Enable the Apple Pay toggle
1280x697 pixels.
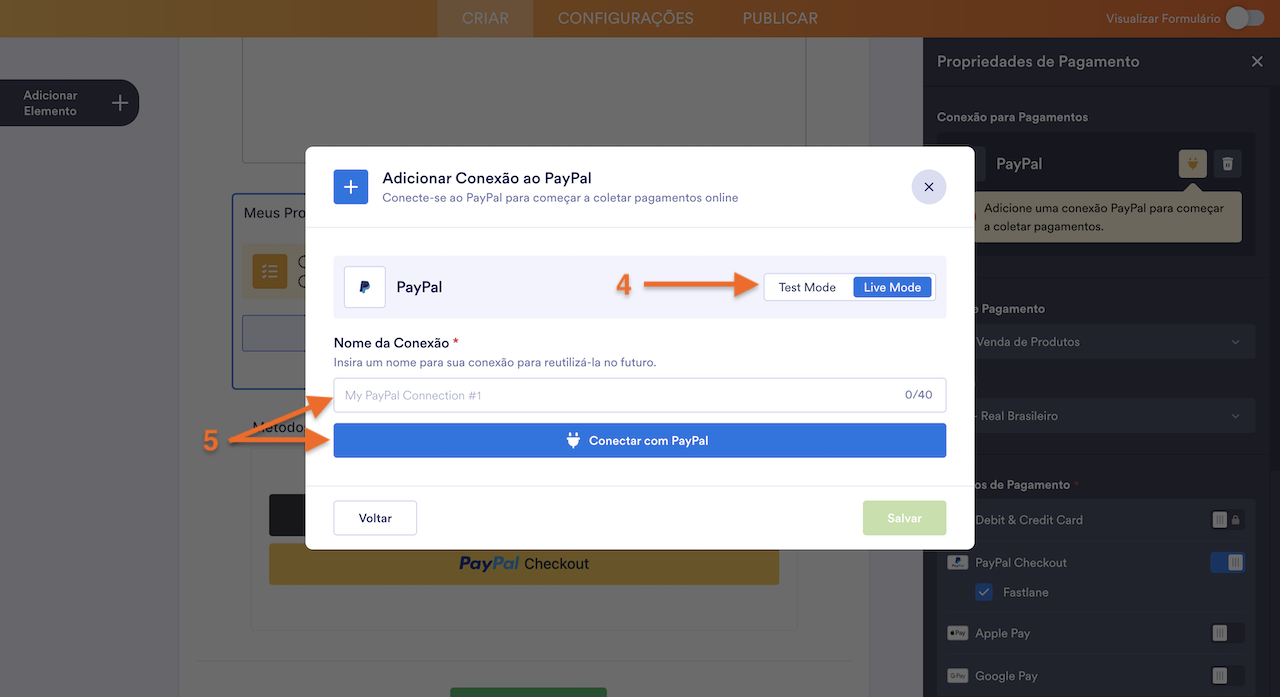coord(1225,633)
